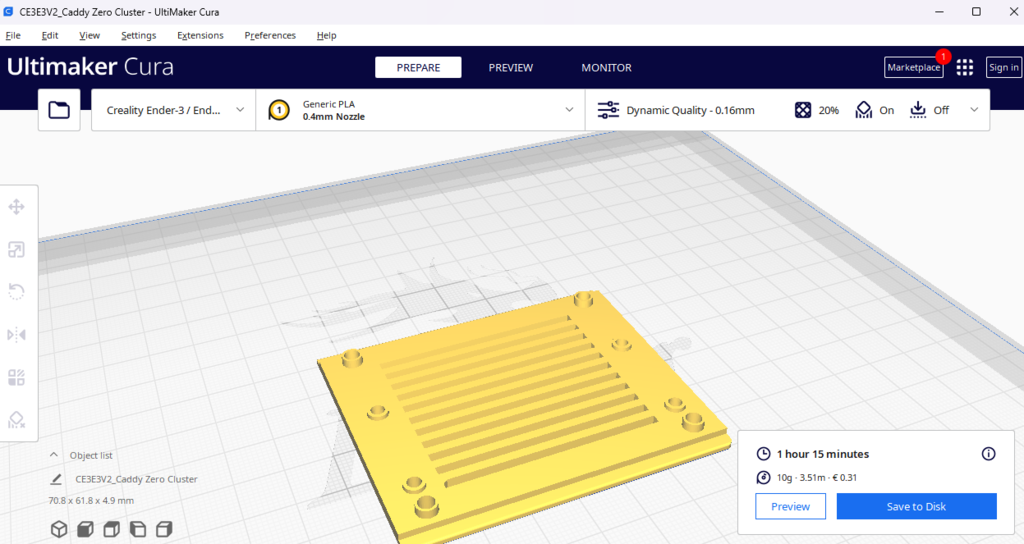Open the Marketplace
Screen dimensions: 1024x544
click(x=914, y=67)
